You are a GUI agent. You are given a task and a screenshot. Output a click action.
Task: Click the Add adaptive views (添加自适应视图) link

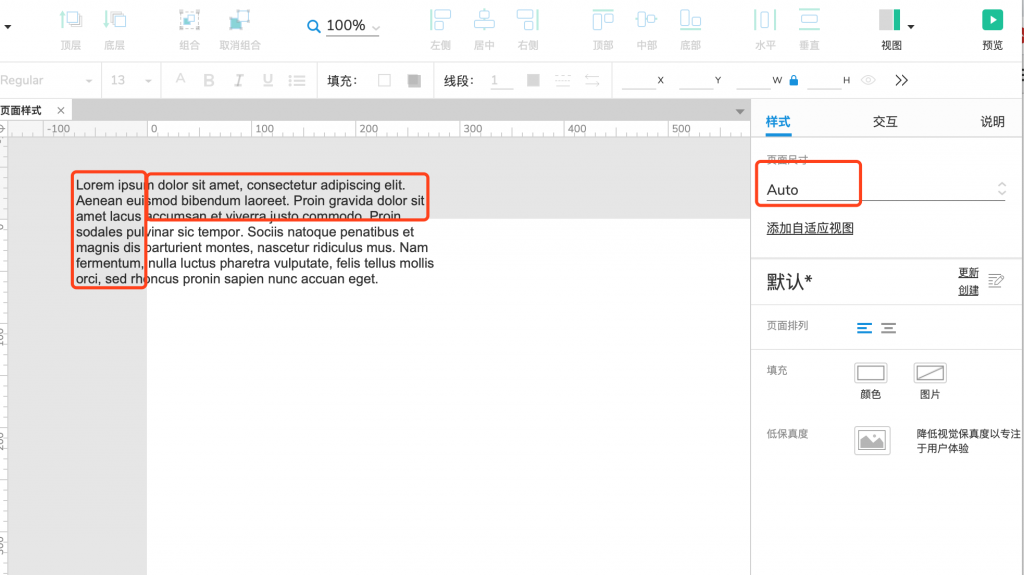(x=810, y=229)
